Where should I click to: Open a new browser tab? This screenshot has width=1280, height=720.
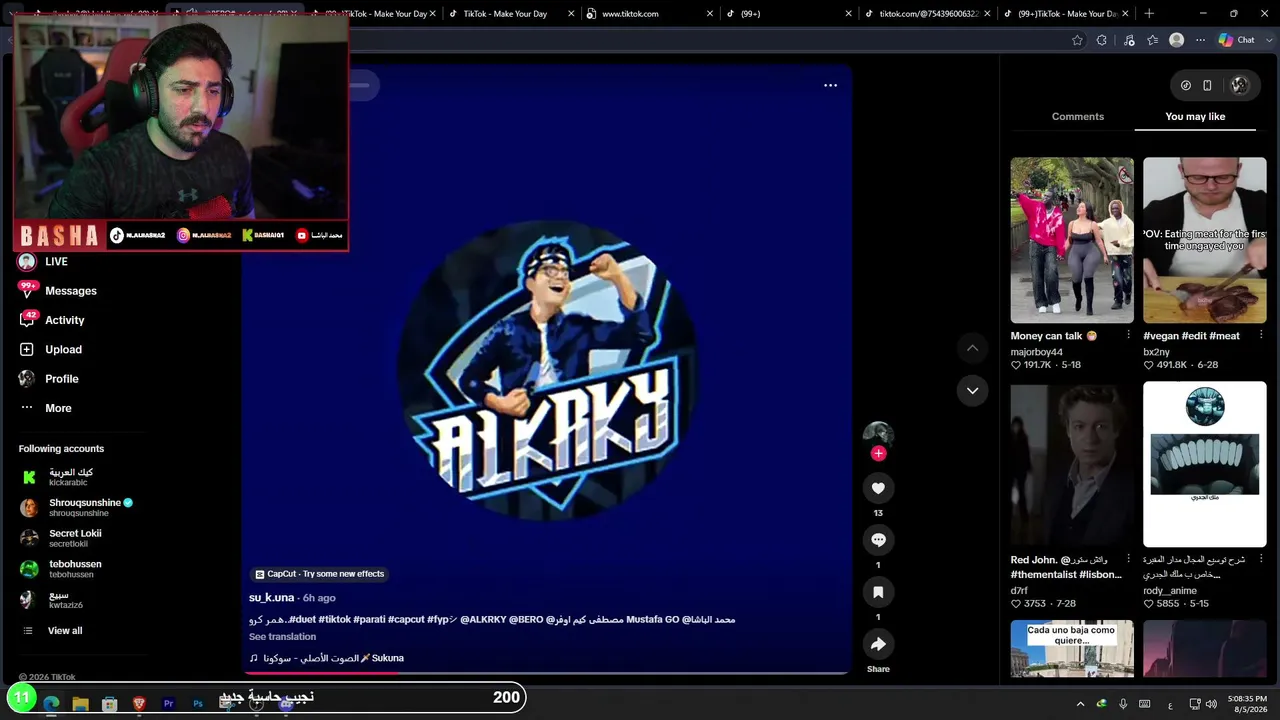point(1149,14)
